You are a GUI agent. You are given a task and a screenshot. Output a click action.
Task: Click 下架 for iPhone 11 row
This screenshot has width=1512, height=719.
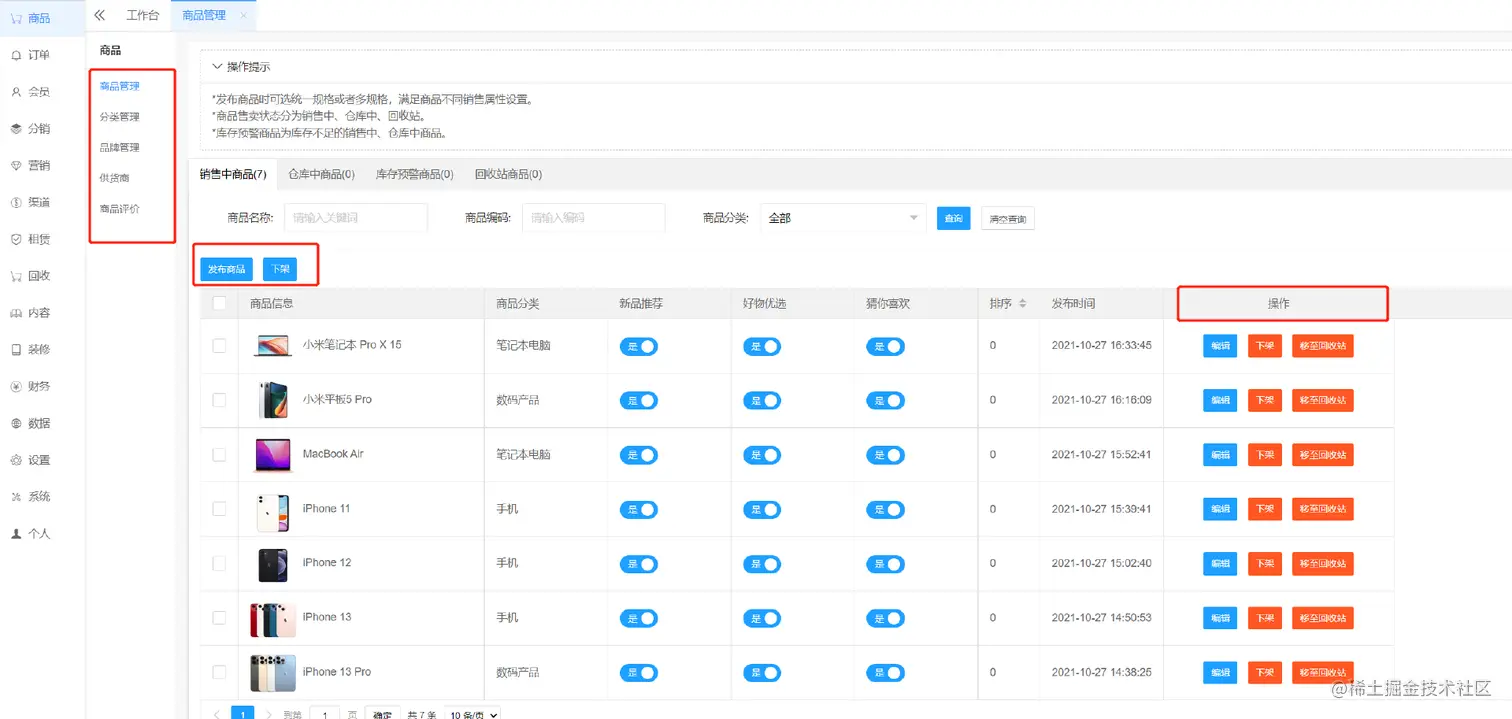[x=1265, y=509]
